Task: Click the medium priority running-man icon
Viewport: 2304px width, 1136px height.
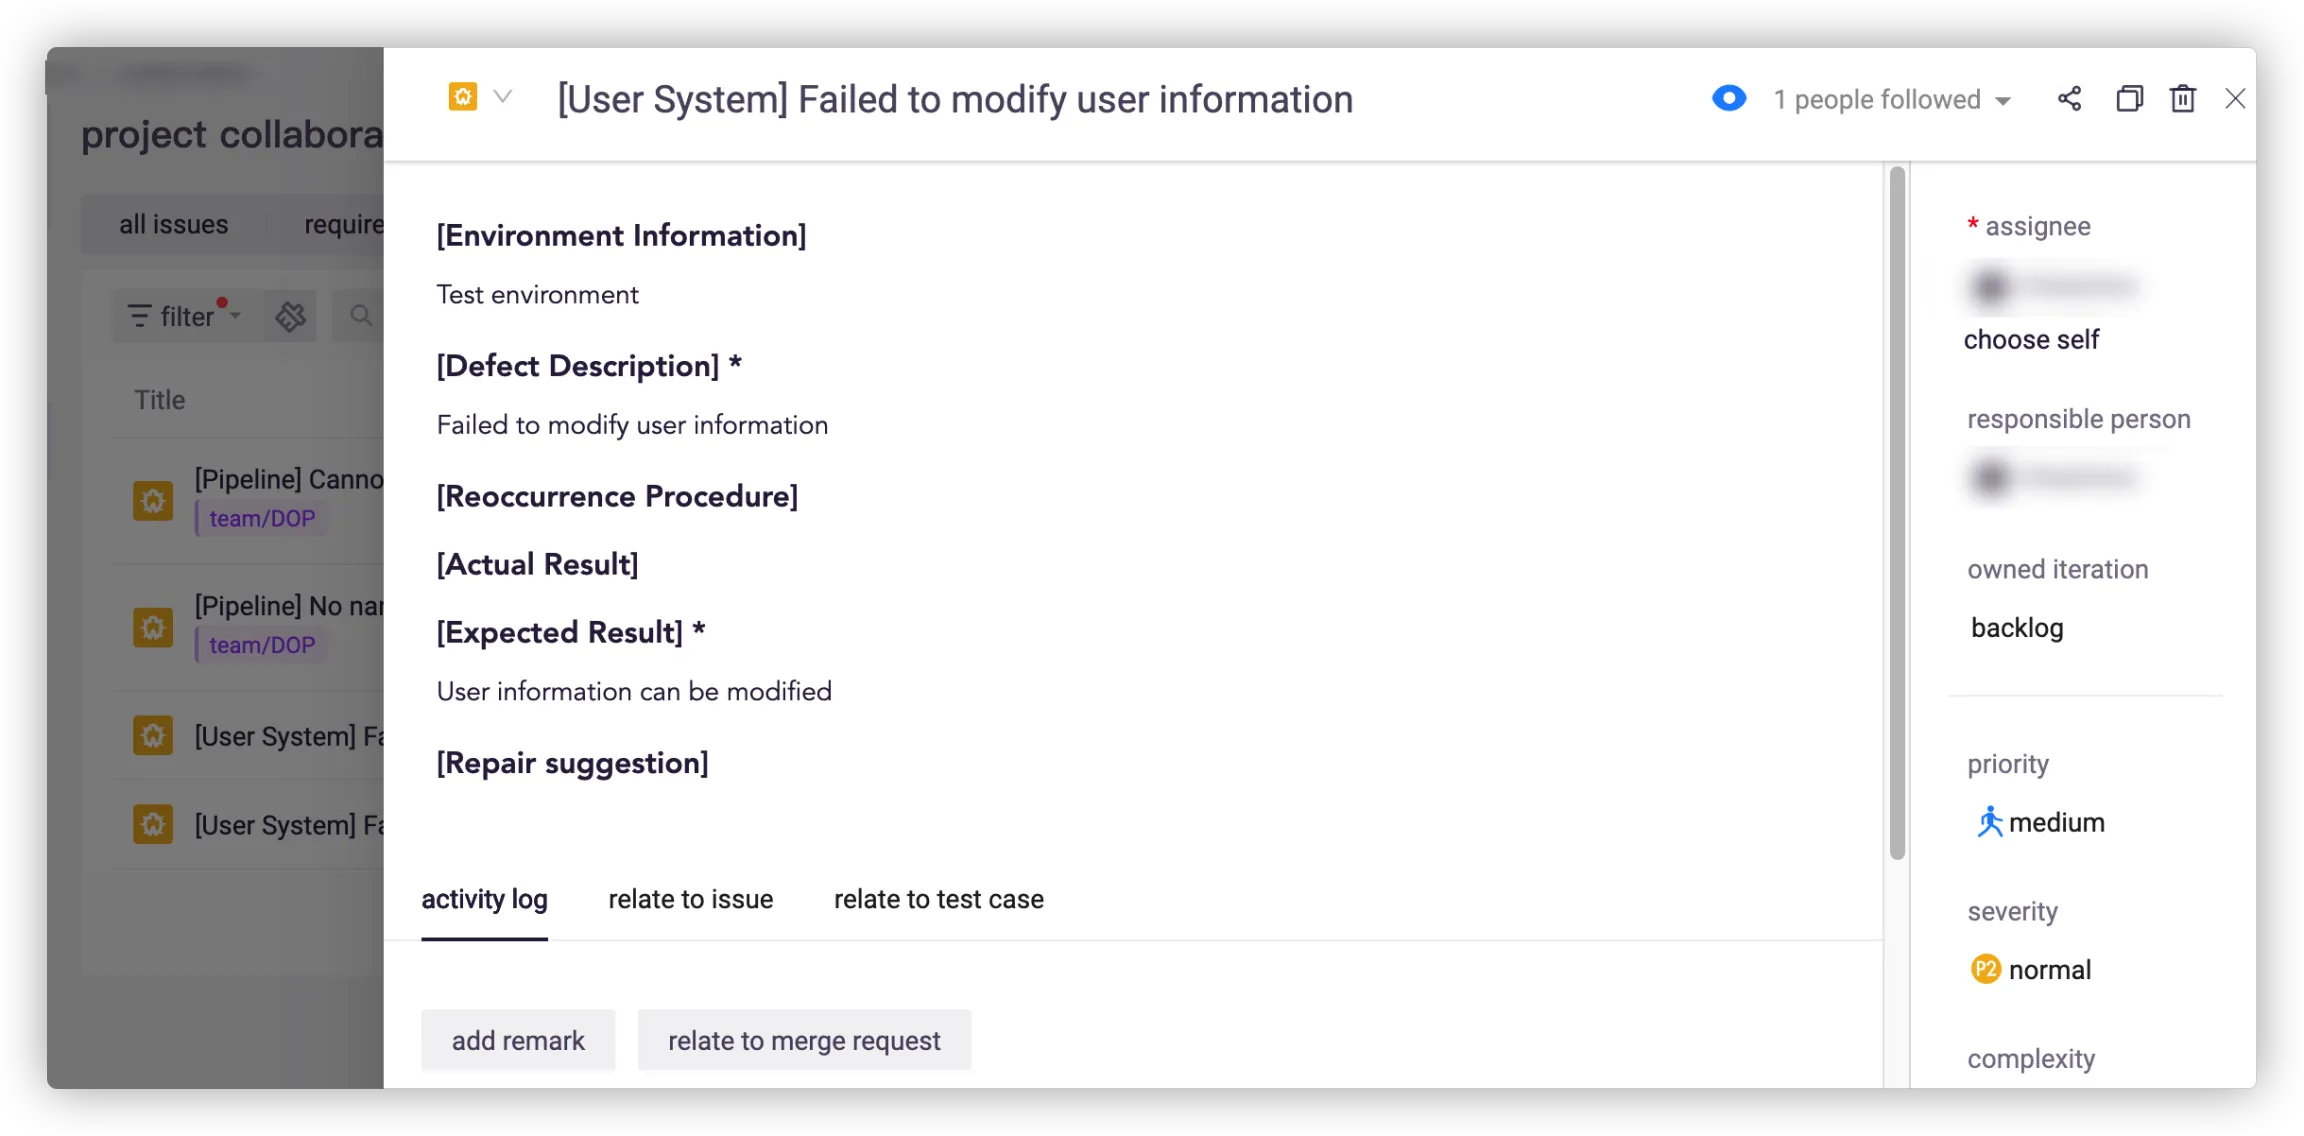Action: tap(1989, 822)
